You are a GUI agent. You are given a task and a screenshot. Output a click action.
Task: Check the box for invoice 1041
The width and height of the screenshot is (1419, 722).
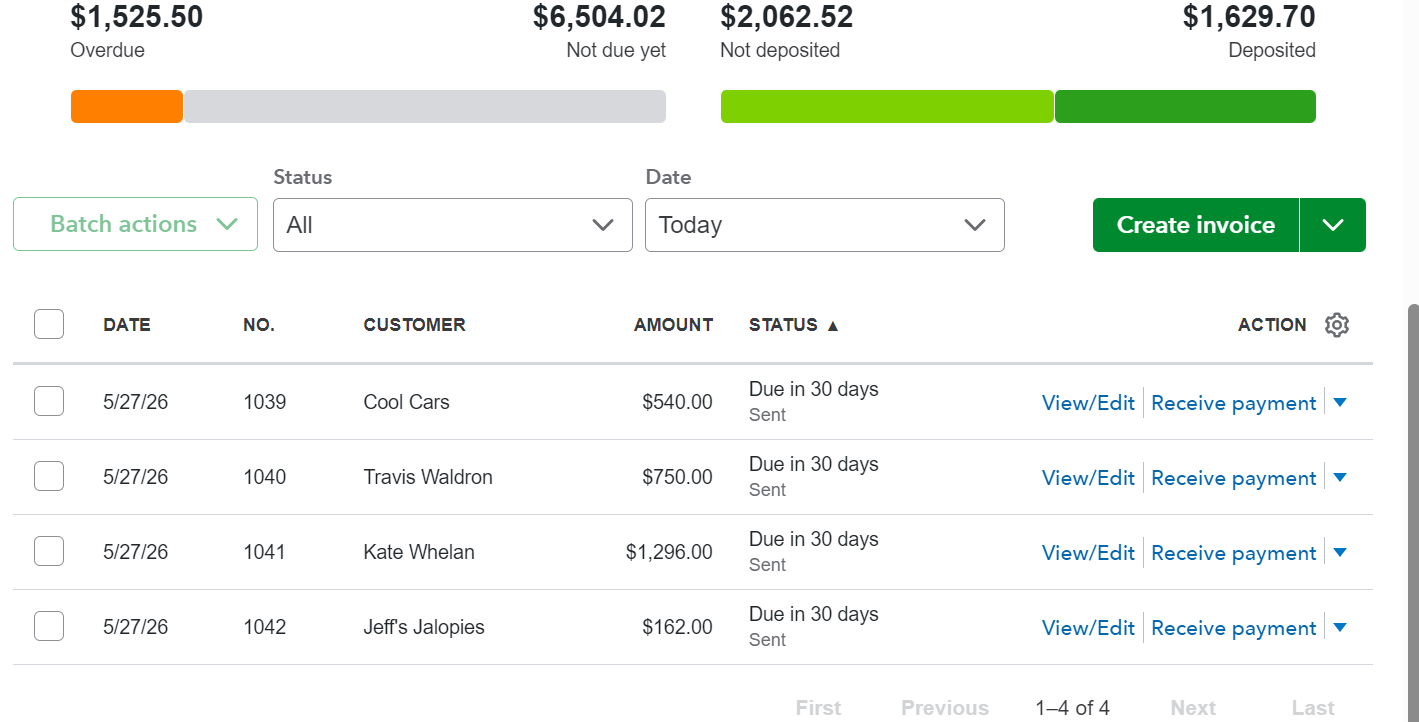tap(49, 551)
